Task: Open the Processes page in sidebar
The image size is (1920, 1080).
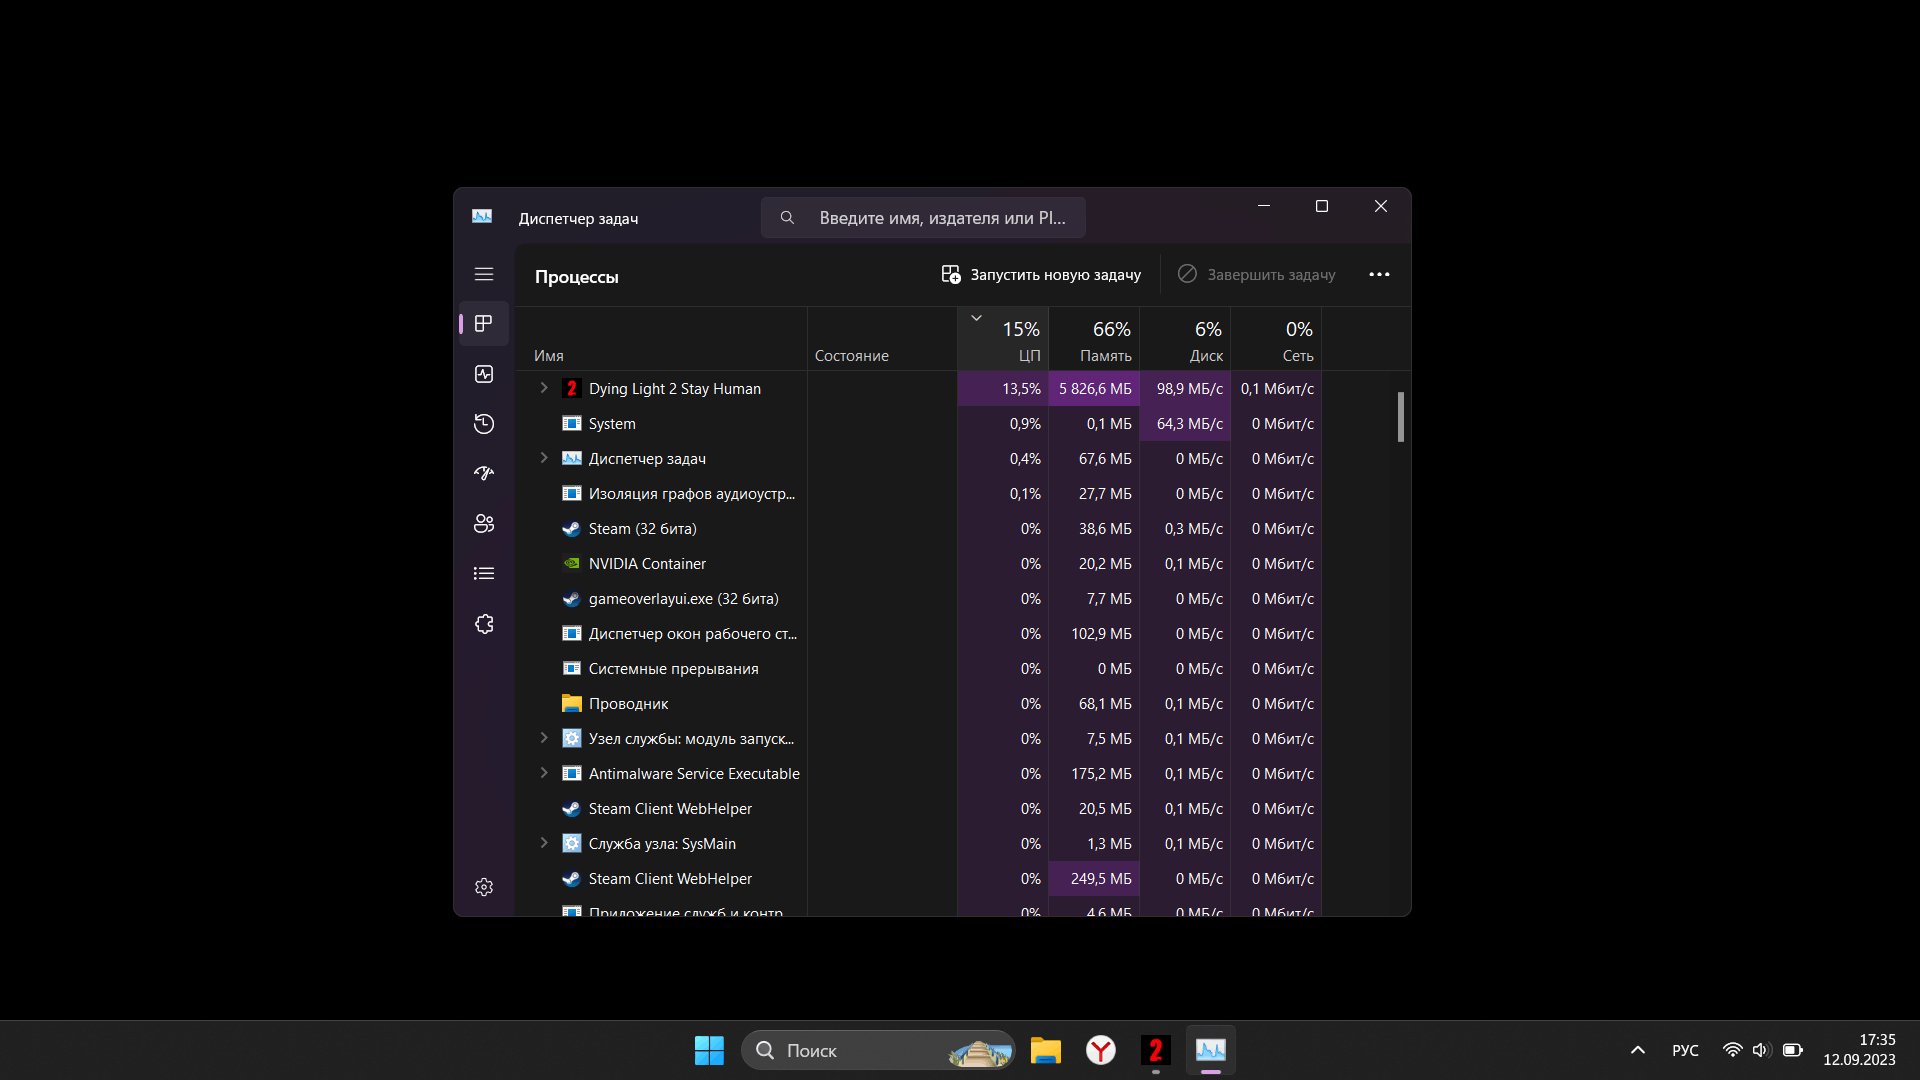Action: [484, 324]
